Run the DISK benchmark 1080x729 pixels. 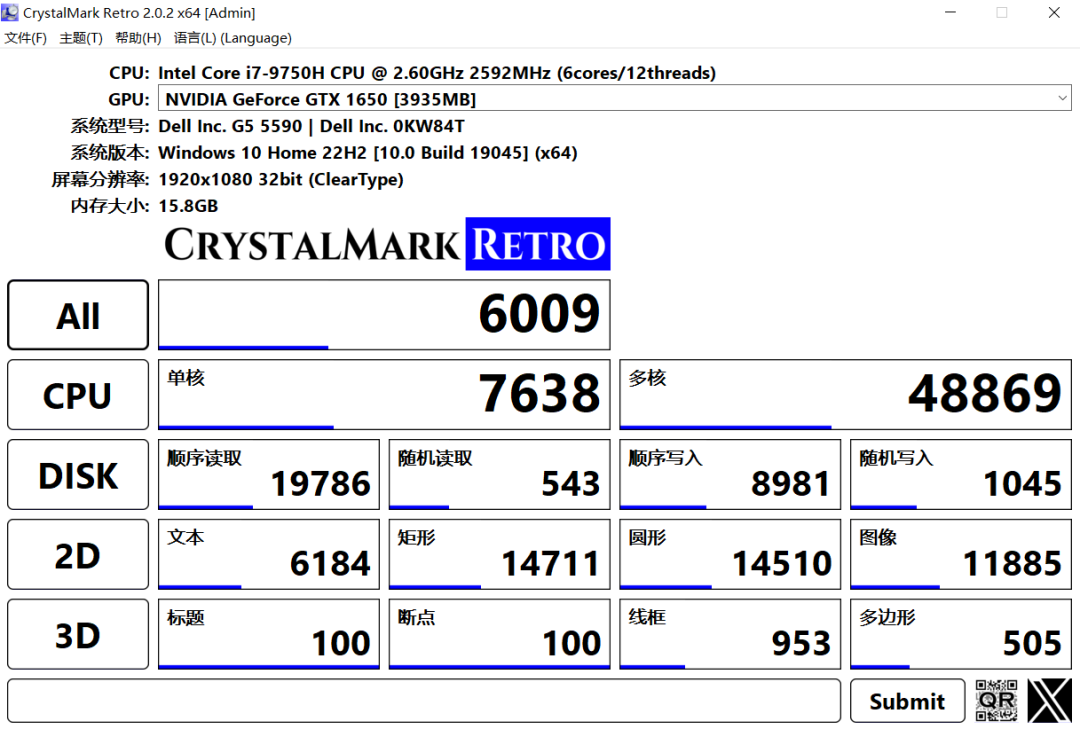pos(78,475)
